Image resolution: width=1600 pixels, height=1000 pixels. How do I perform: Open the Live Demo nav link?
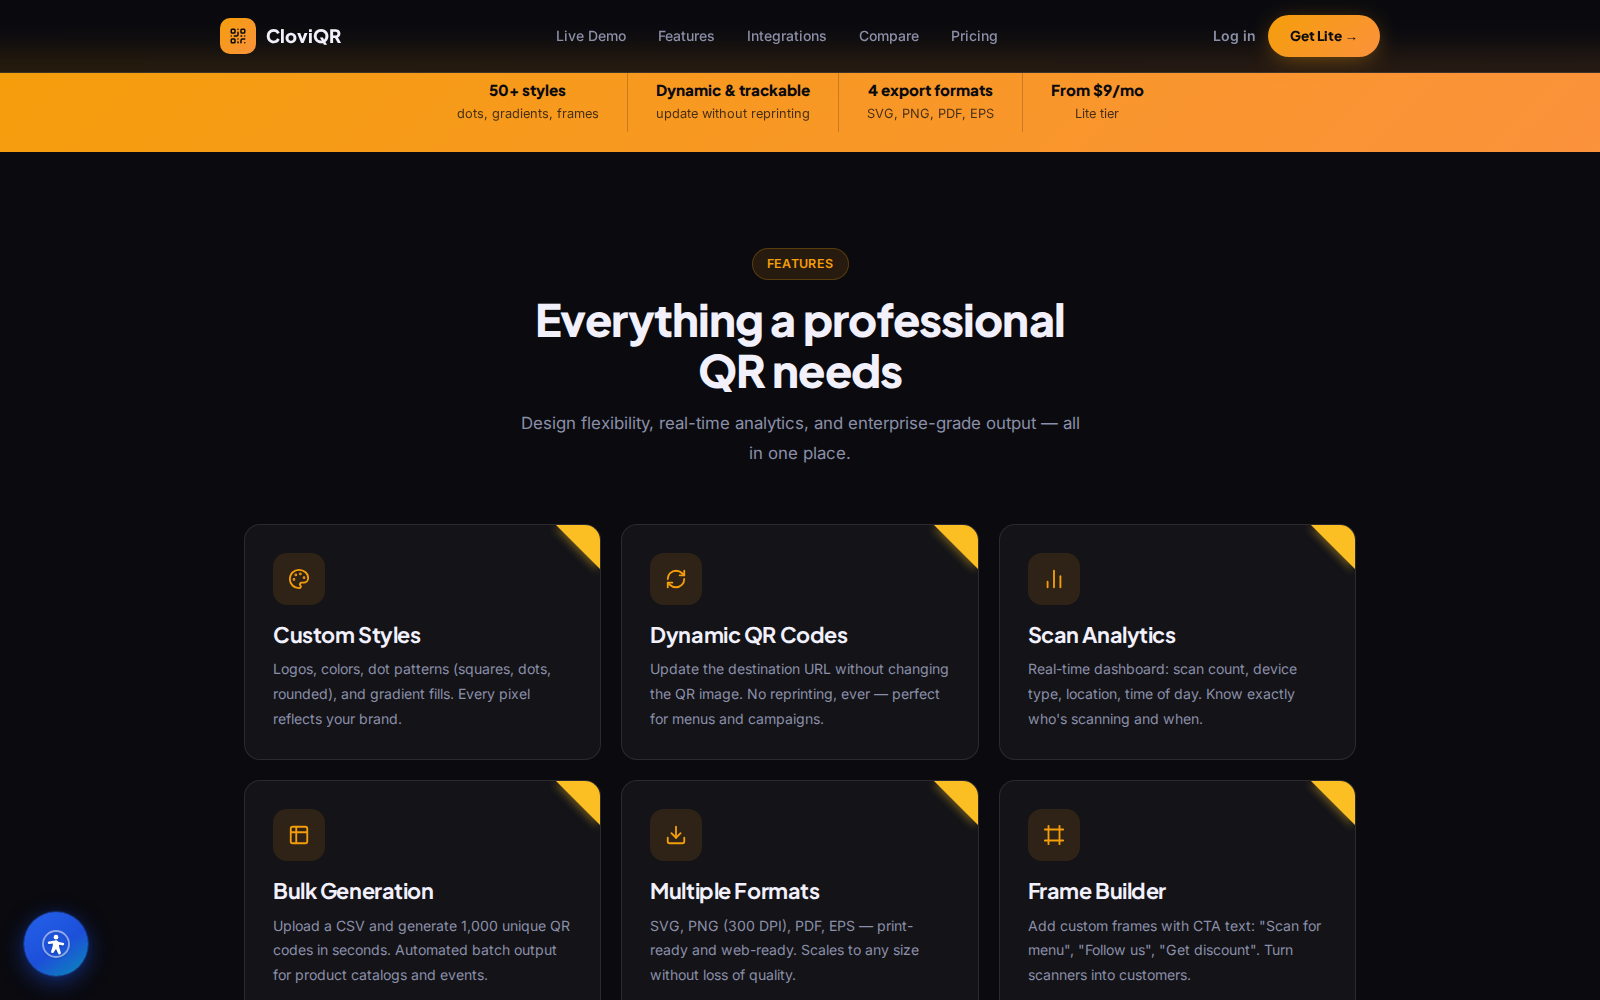591,36
